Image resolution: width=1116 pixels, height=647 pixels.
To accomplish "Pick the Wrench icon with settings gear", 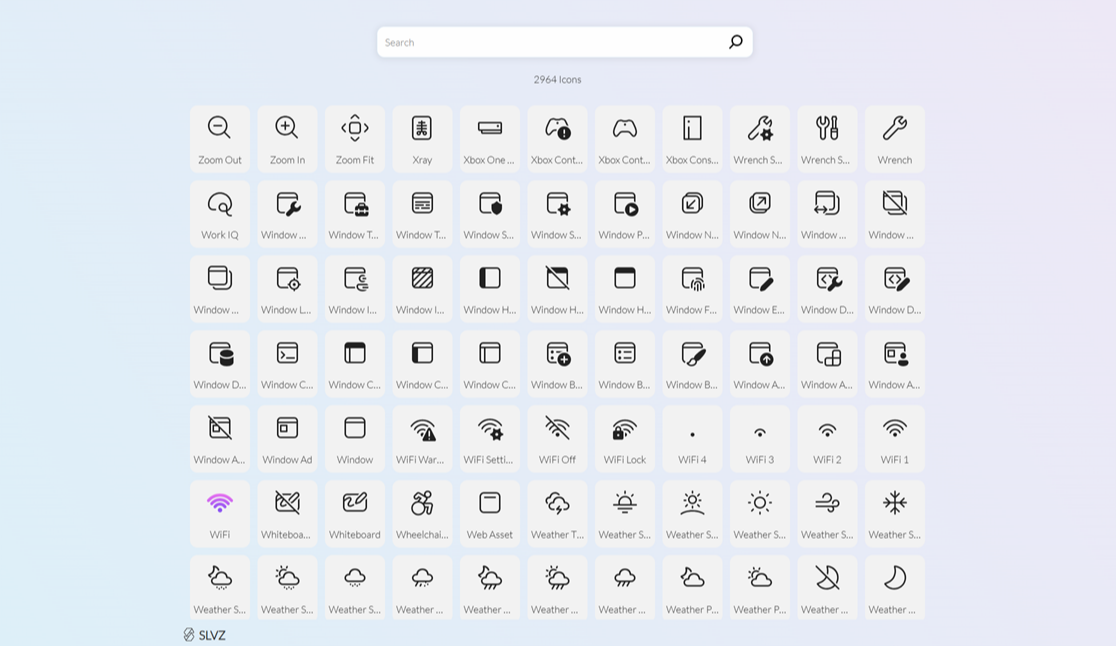I will pyautogui.click(x=759, y=139).
